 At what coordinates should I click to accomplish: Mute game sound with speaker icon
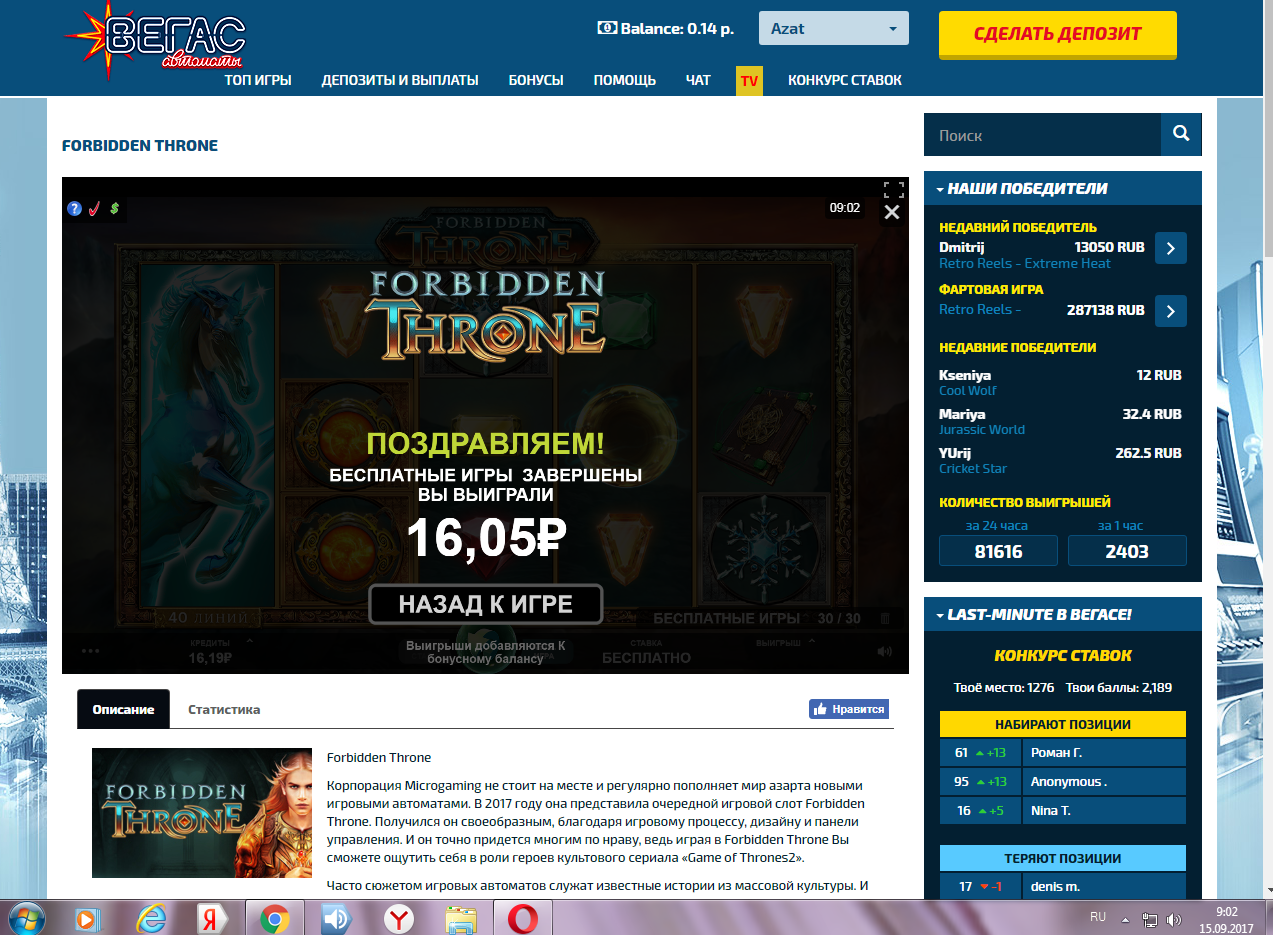(884, 651)
